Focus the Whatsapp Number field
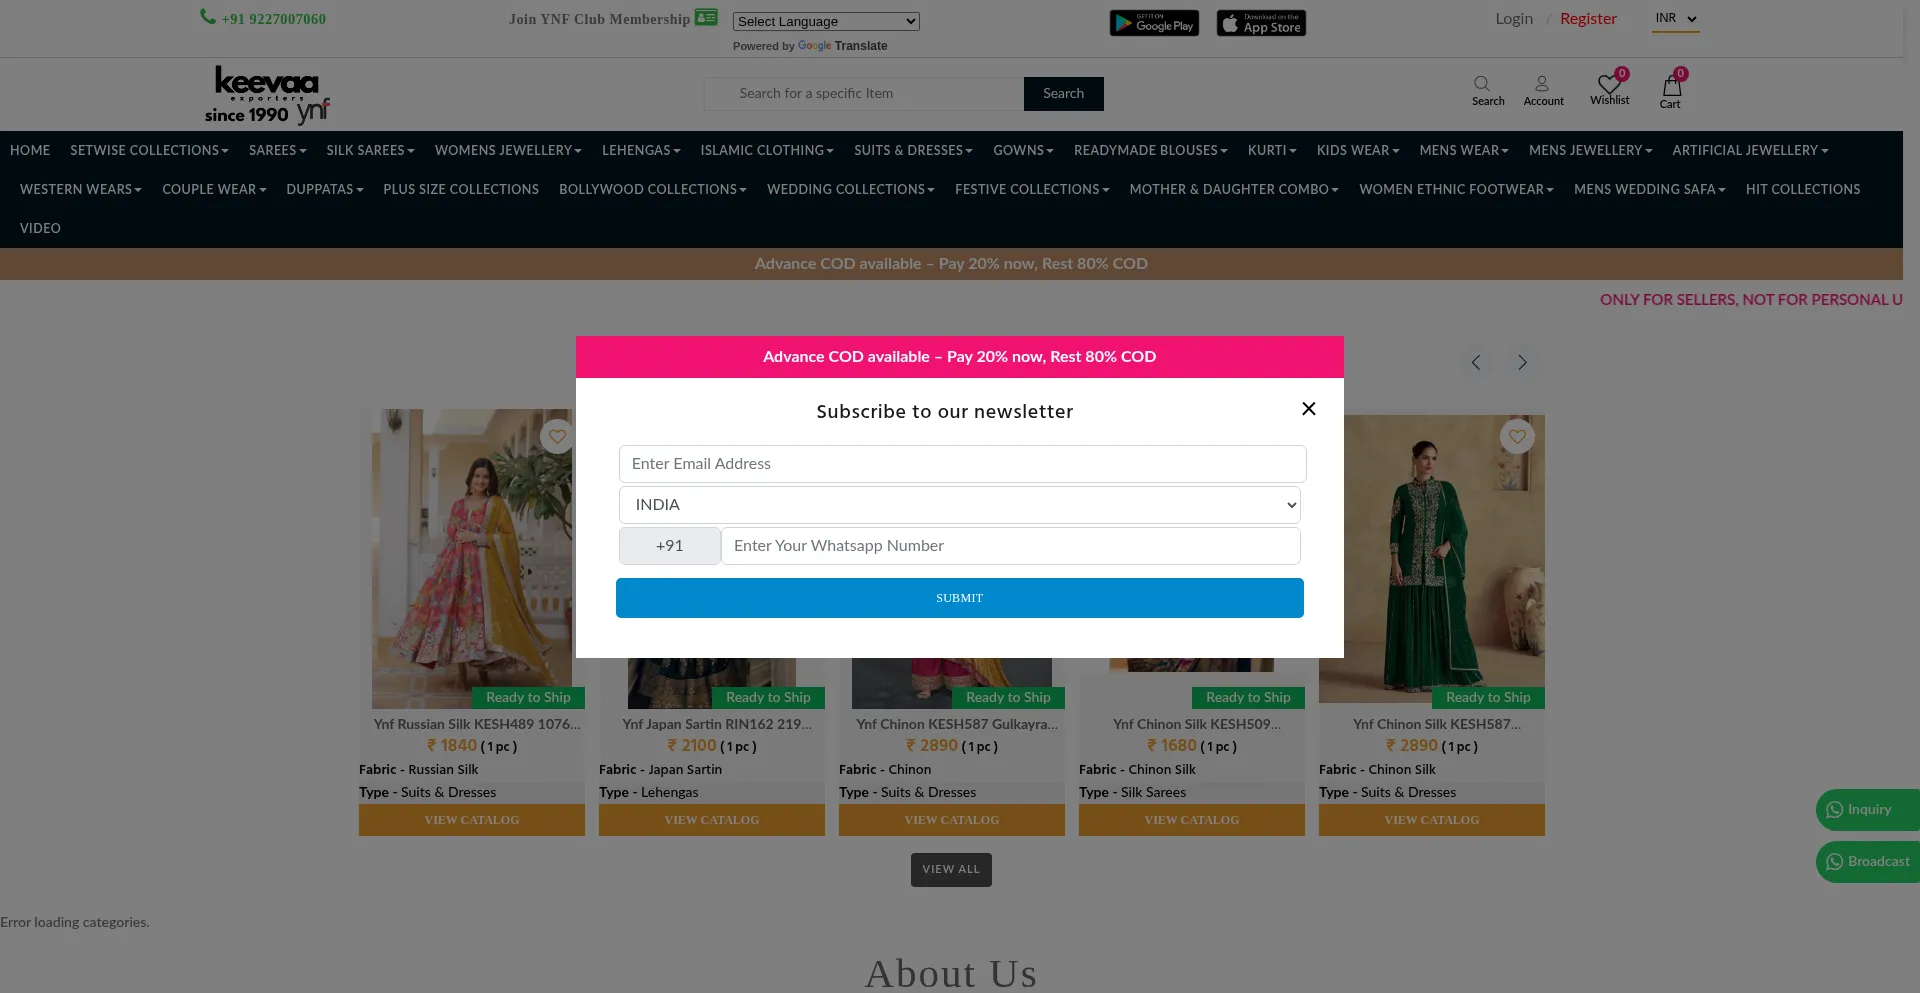Image resolution: width=1920 pixels, height=993 pixels. tap(1011, 546)
